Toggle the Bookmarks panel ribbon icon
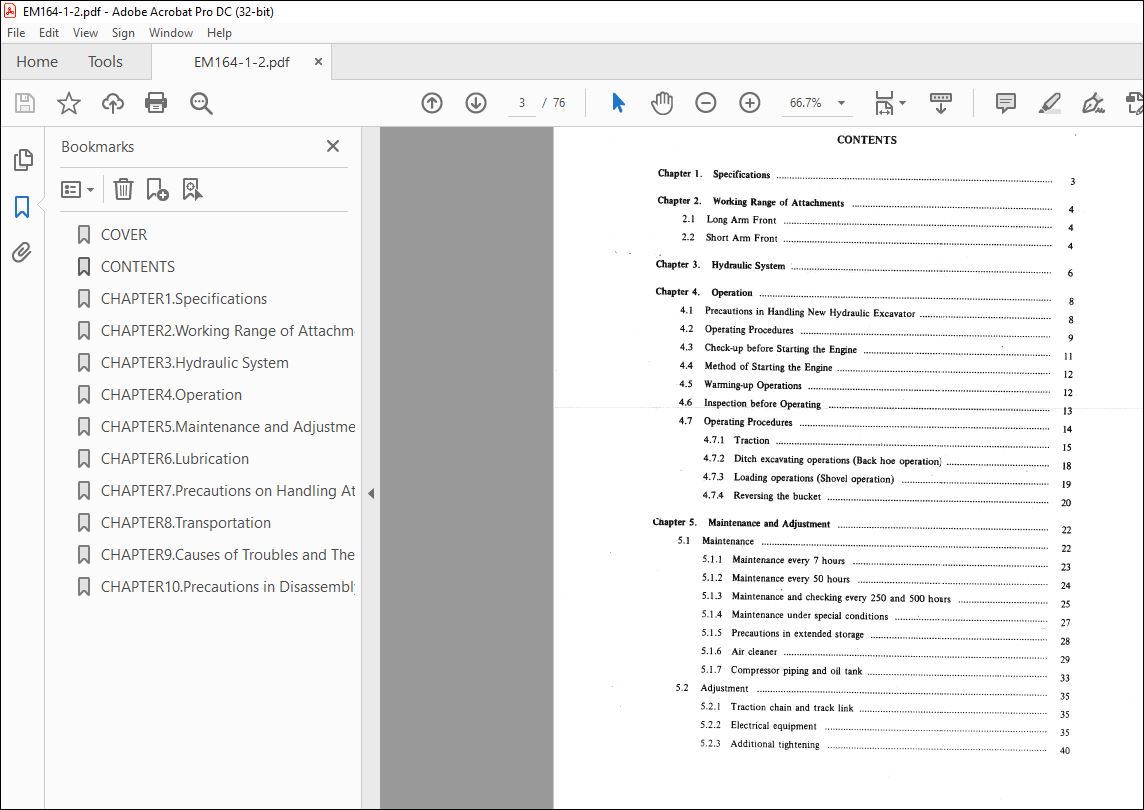The image size is (1144, 810). point(22,207)
